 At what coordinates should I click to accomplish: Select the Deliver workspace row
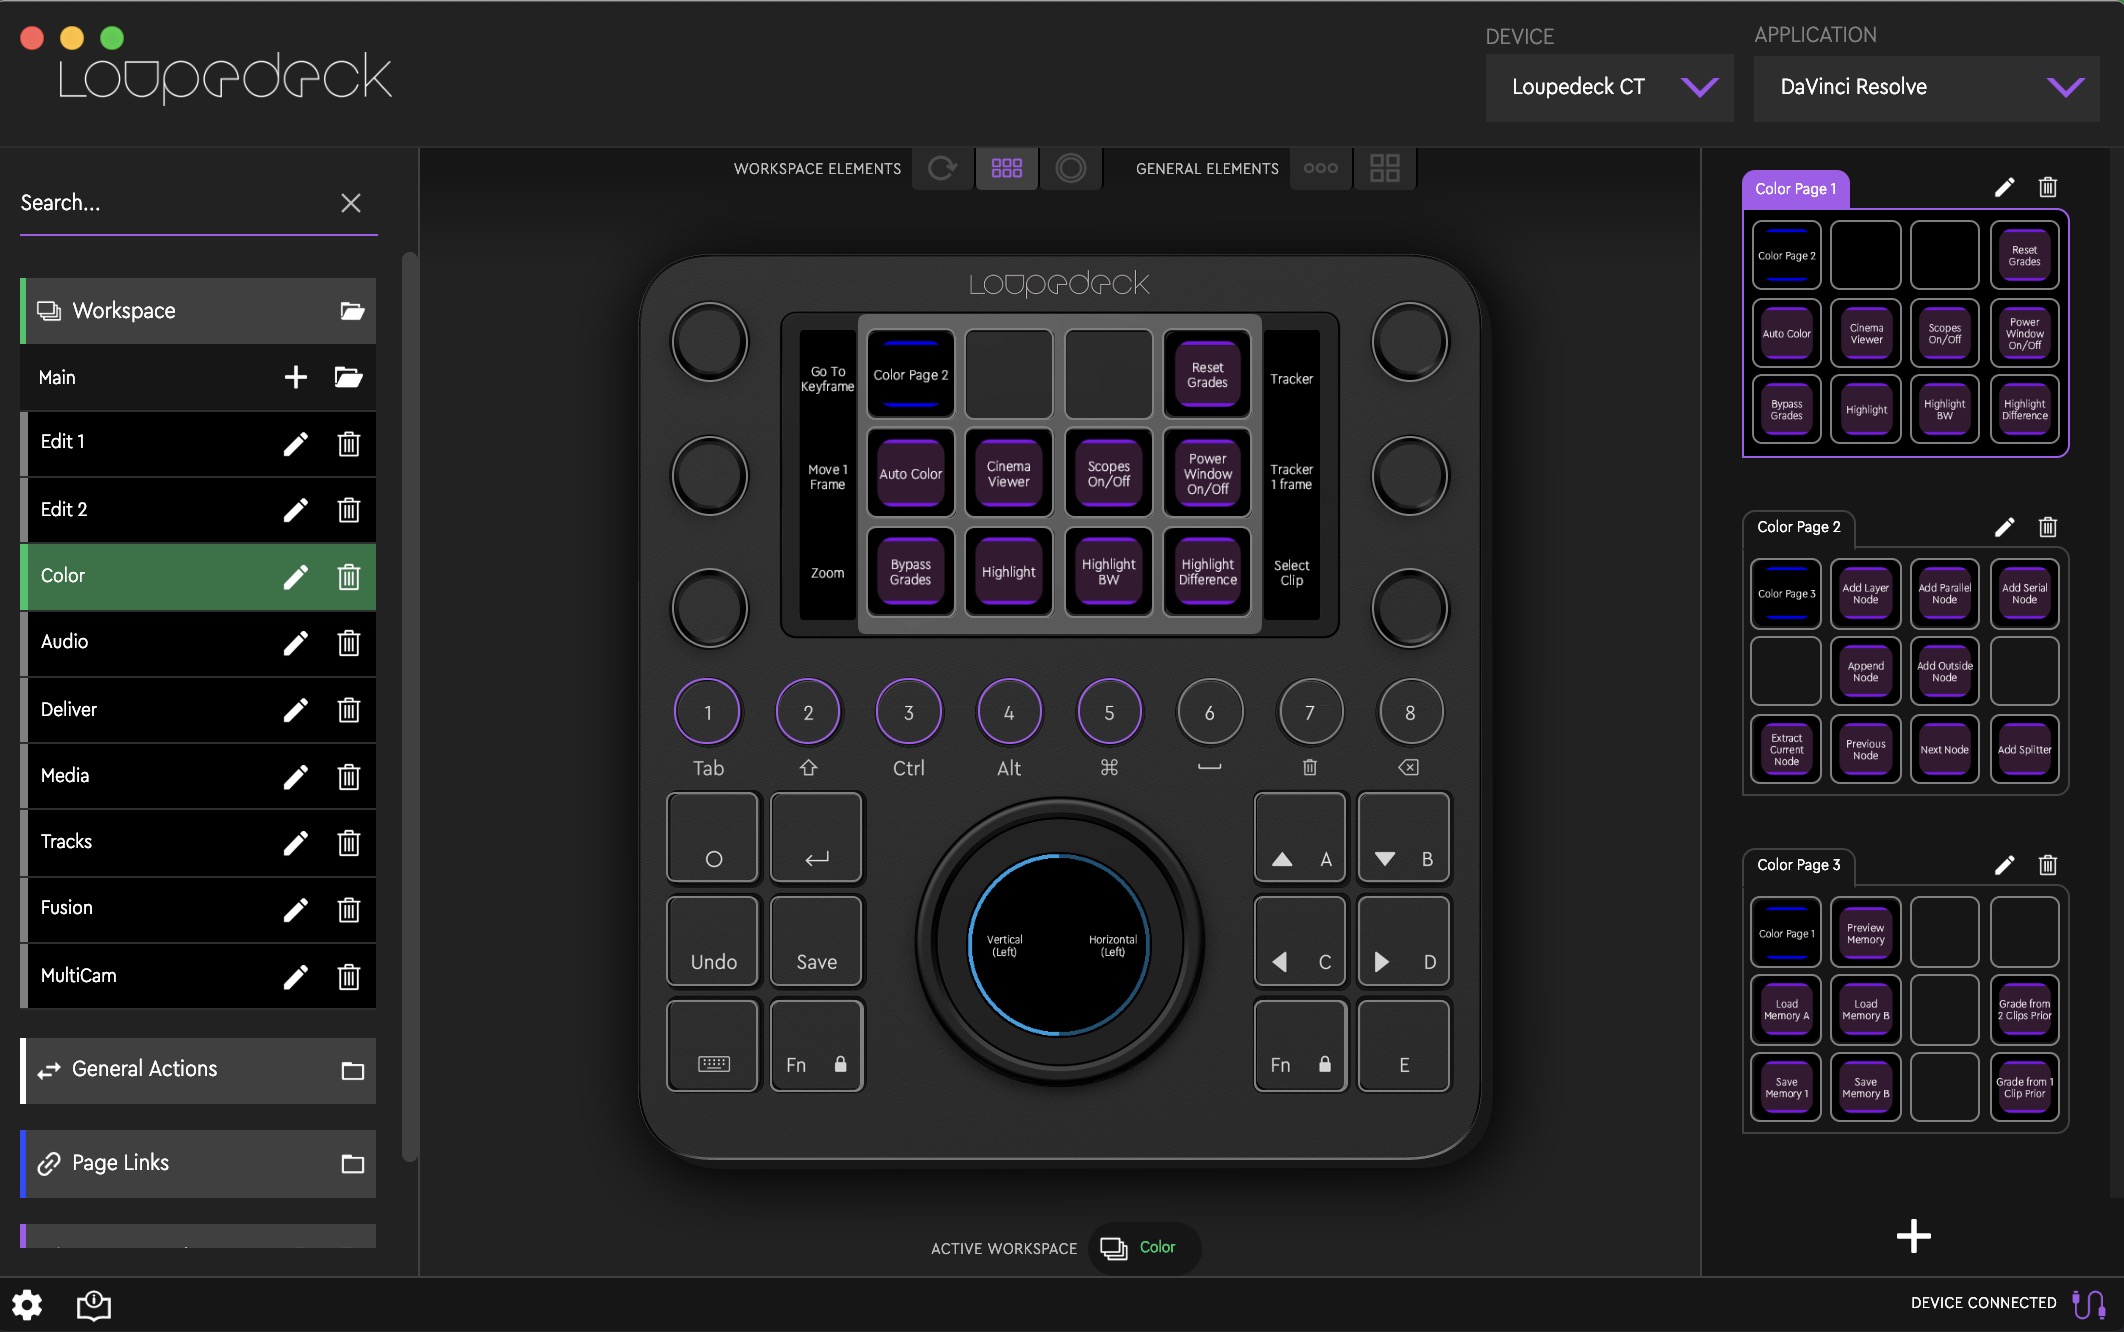click(198, 710)
